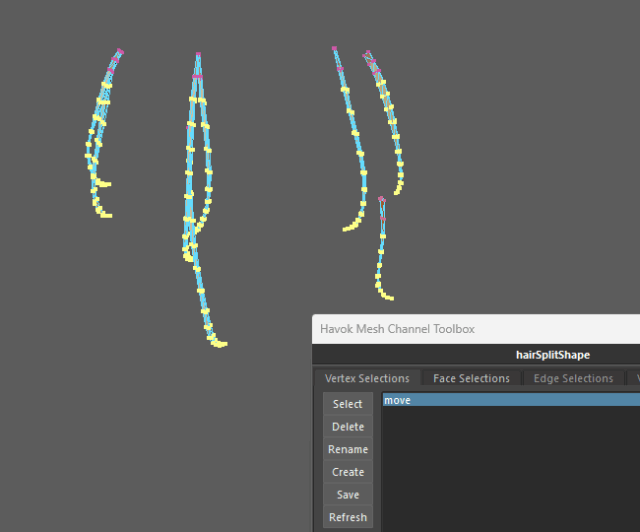Click the top of the rightmost hair strand
Viewport: 640px width, 532px height.
(368, 54)
